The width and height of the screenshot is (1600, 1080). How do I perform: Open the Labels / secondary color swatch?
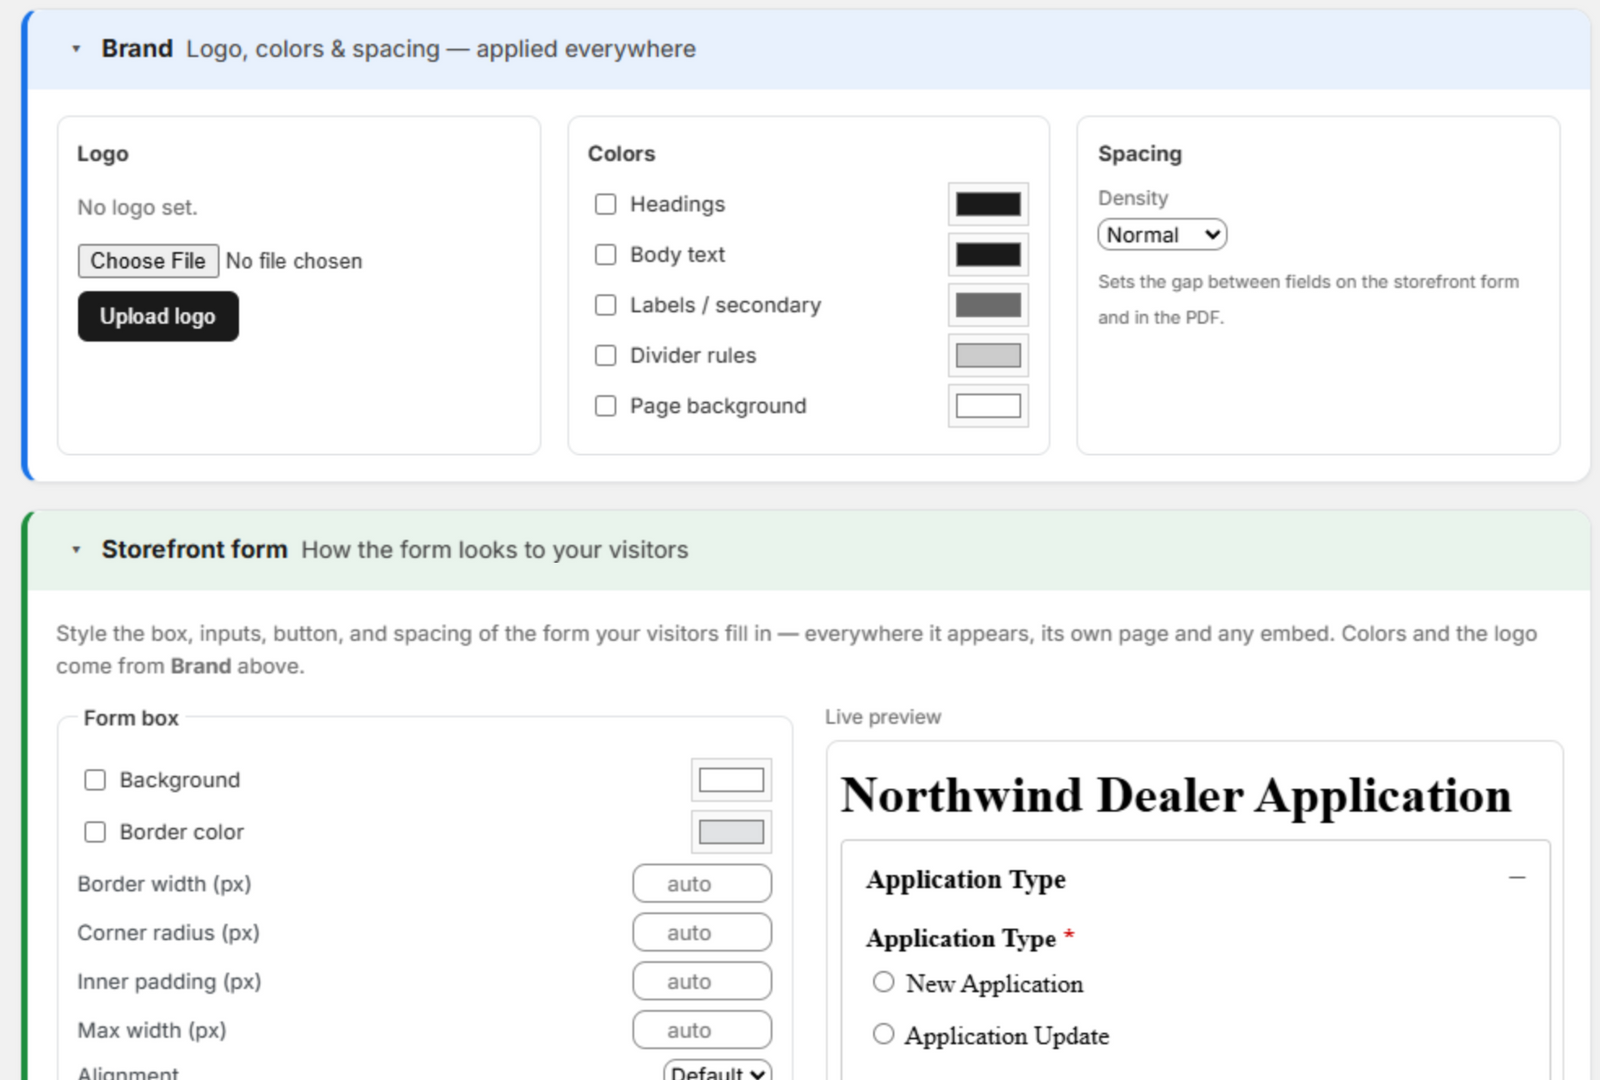[988, 305]
